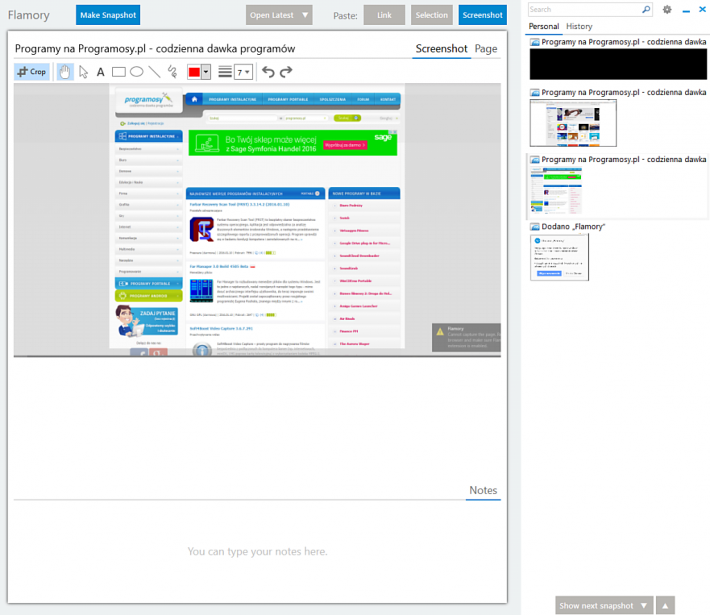
Task: Open the color picker dropdown arrow
Action: tap(206, 72)
